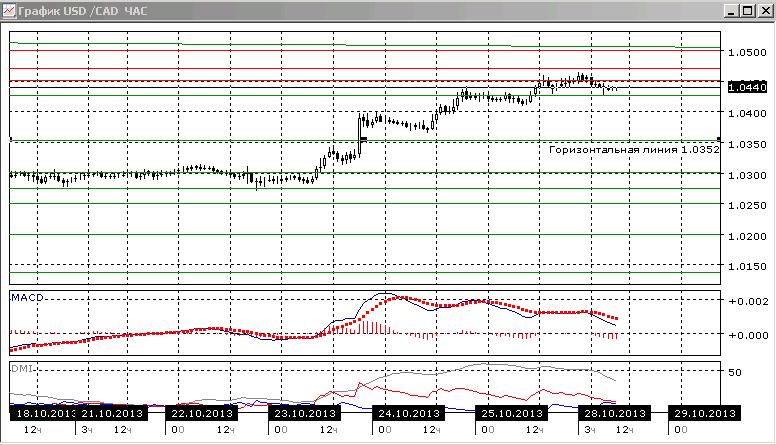Click the chart icon in the title bar
Screen dimensions: 776x445
pos(9,10)
